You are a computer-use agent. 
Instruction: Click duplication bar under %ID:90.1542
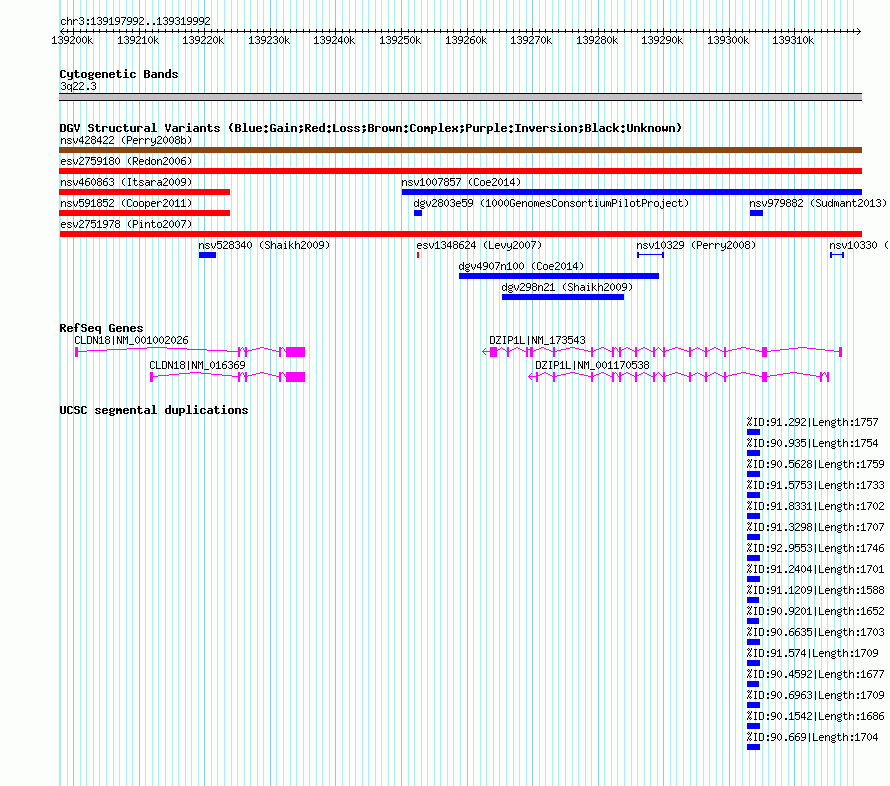click(x=753, y=726)
